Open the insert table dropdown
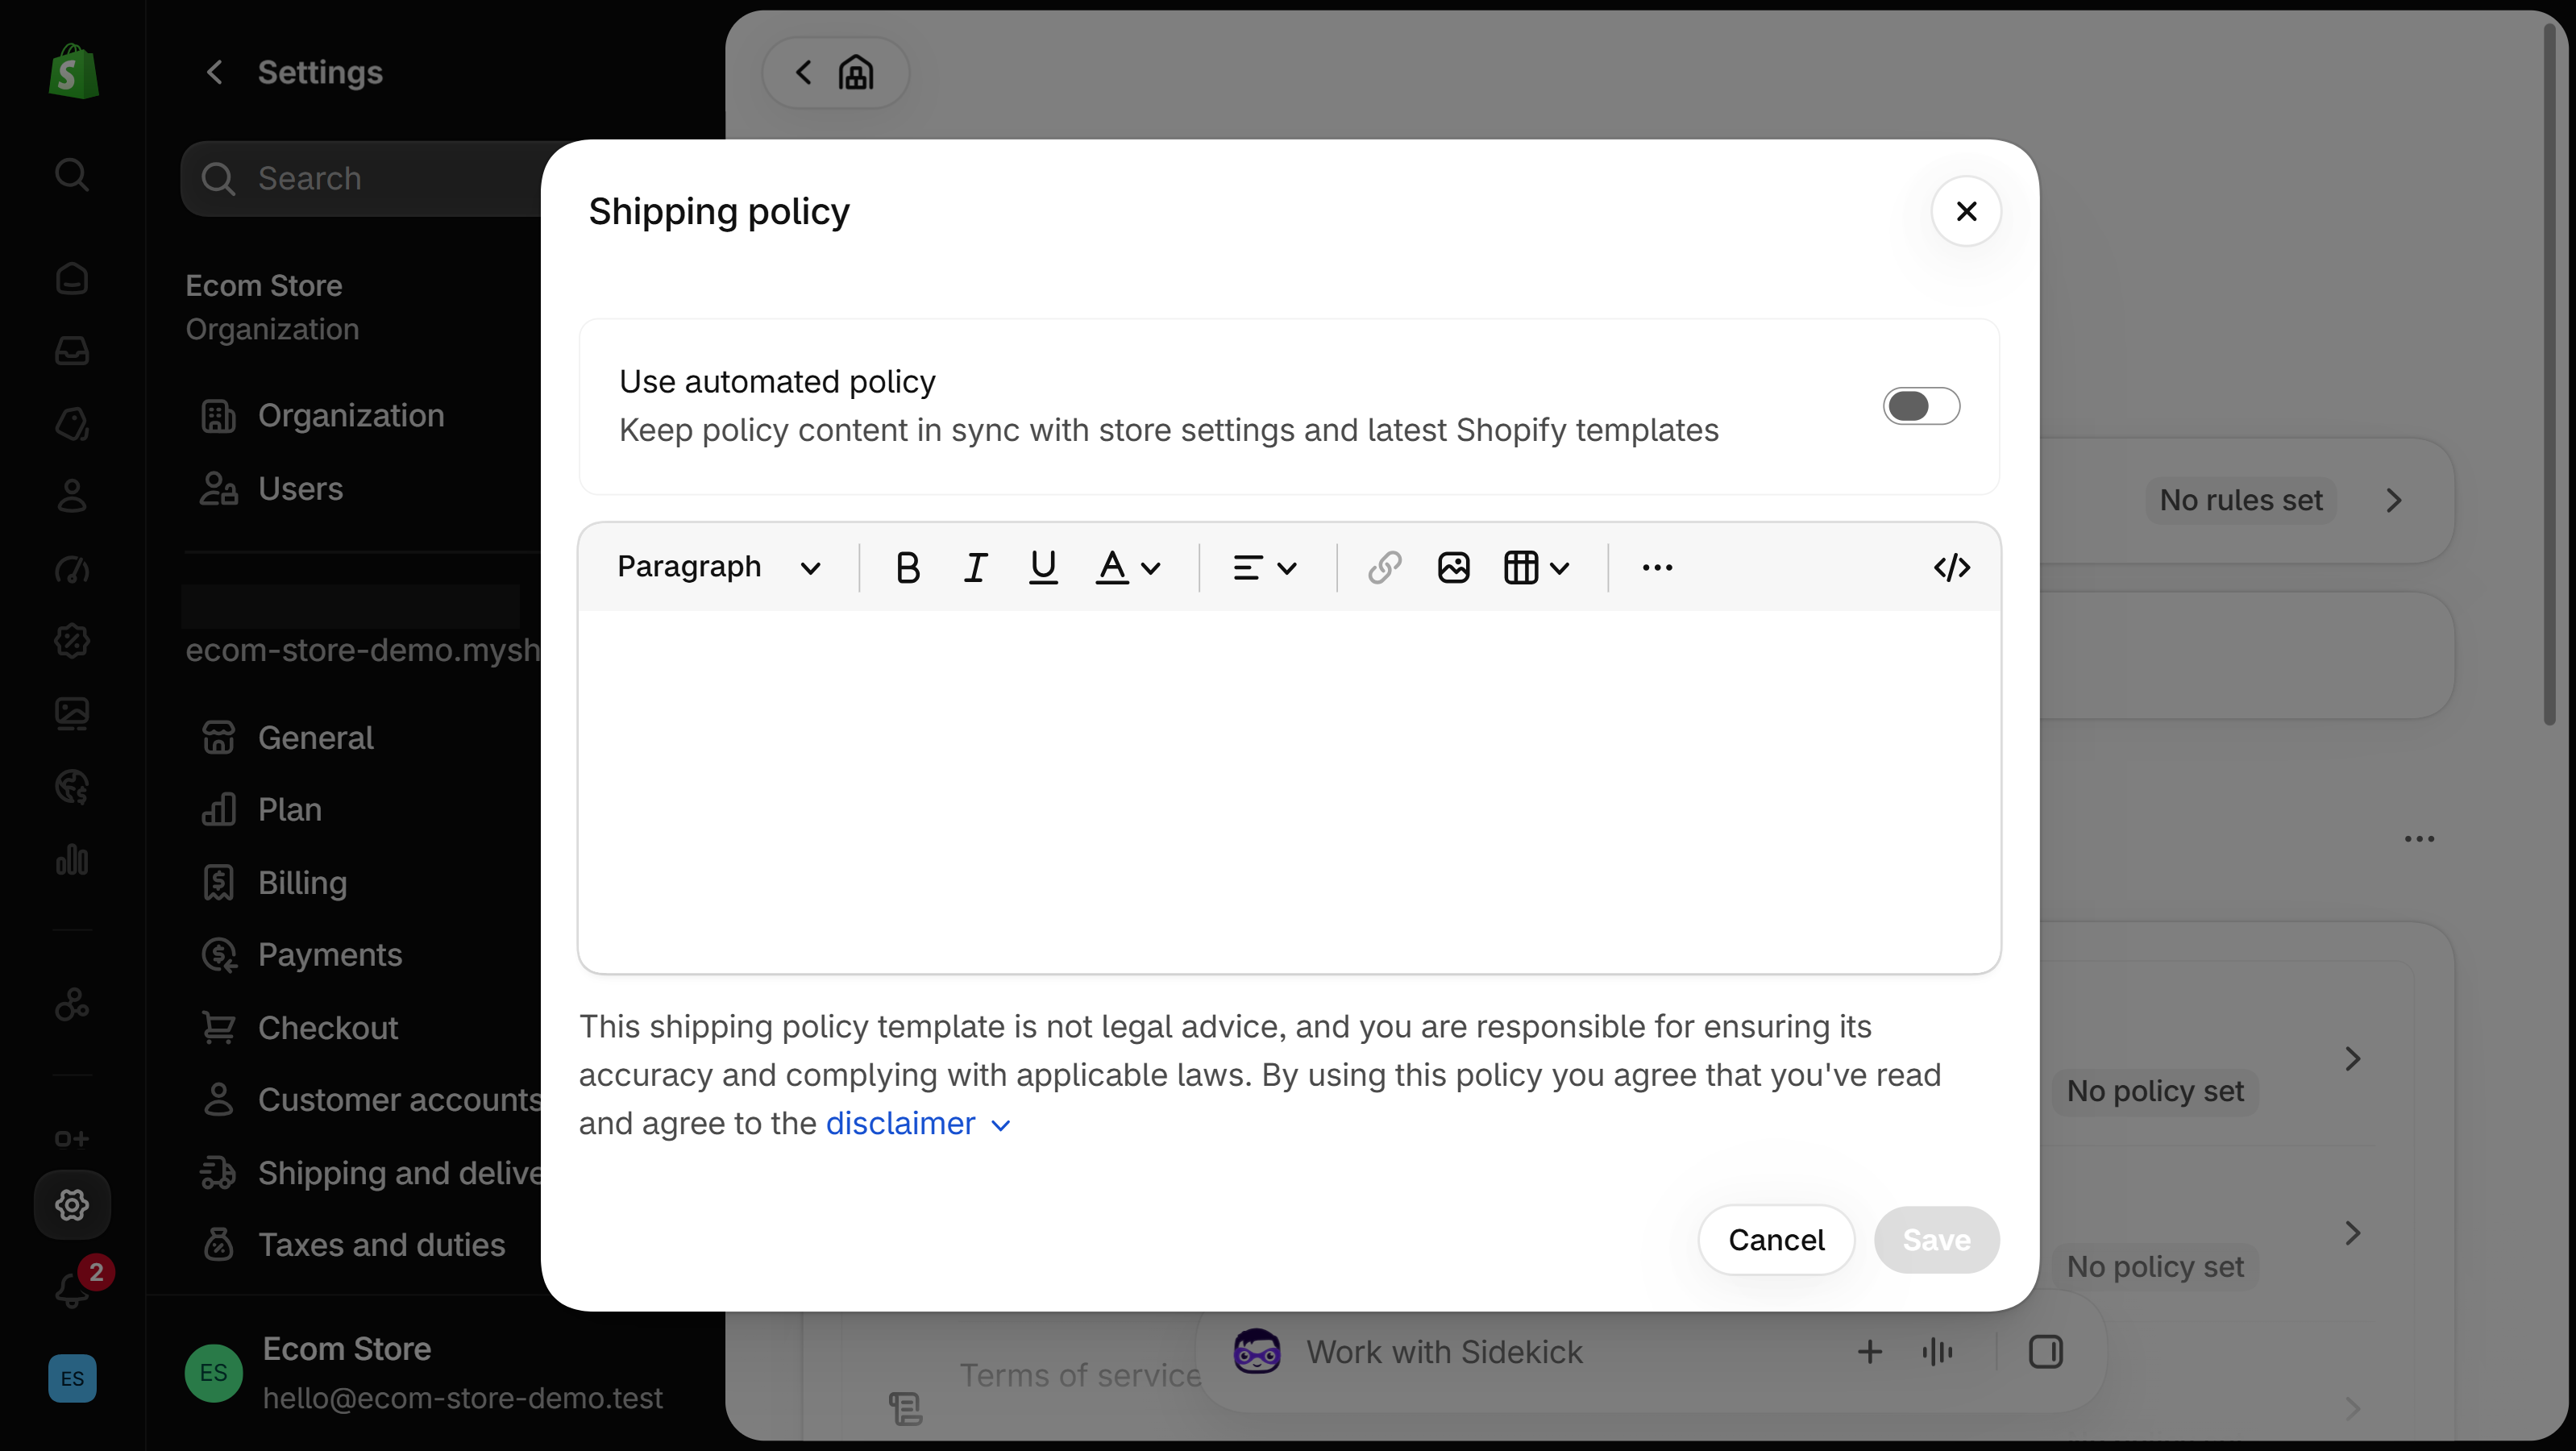 pos(1536,567)
